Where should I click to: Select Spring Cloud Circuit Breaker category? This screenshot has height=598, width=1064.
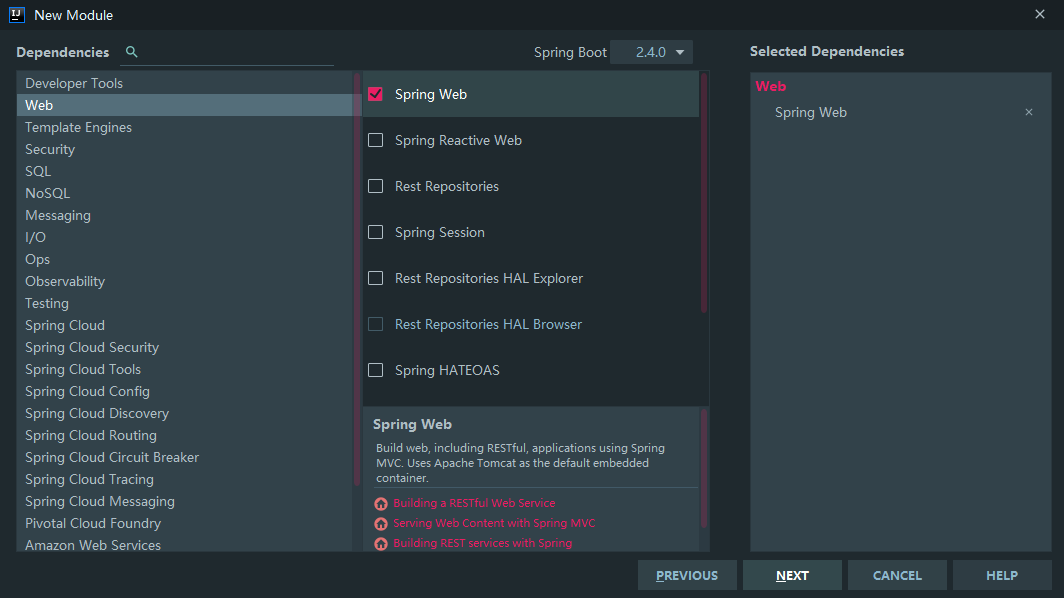click(185, 457)
